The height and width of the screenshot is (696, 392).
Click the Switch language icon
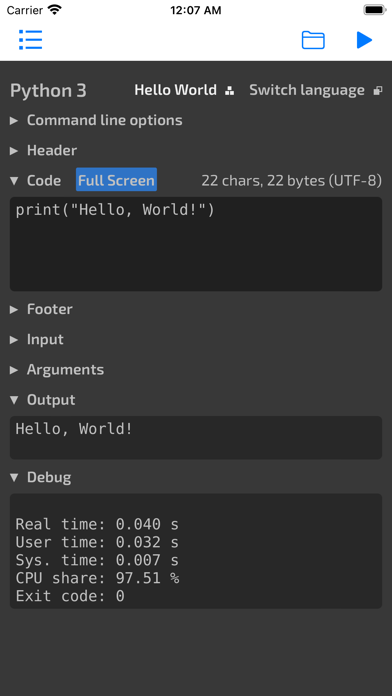[x=378, y=91]
